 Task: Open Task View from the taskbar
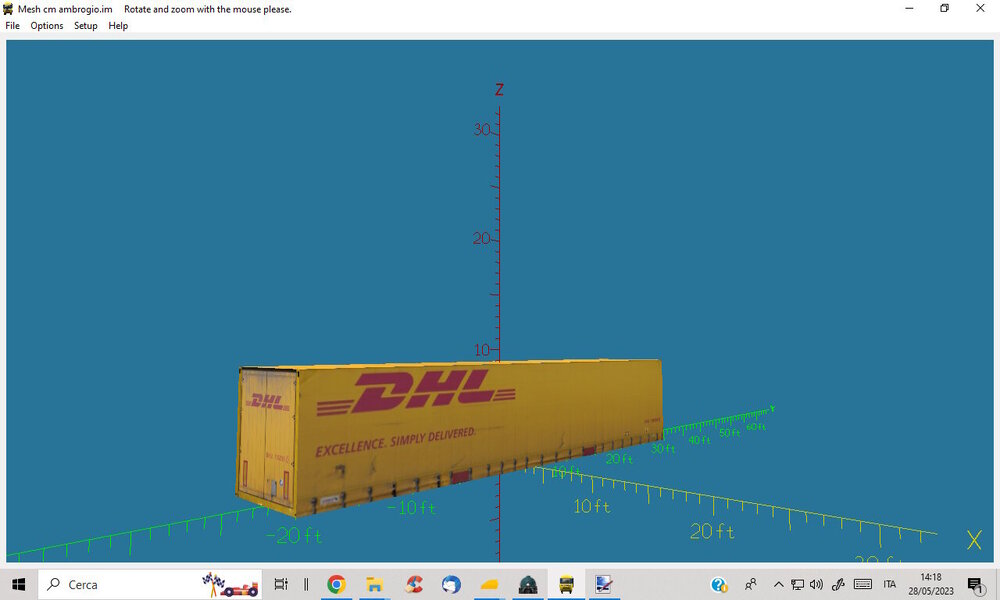[281, 584]
